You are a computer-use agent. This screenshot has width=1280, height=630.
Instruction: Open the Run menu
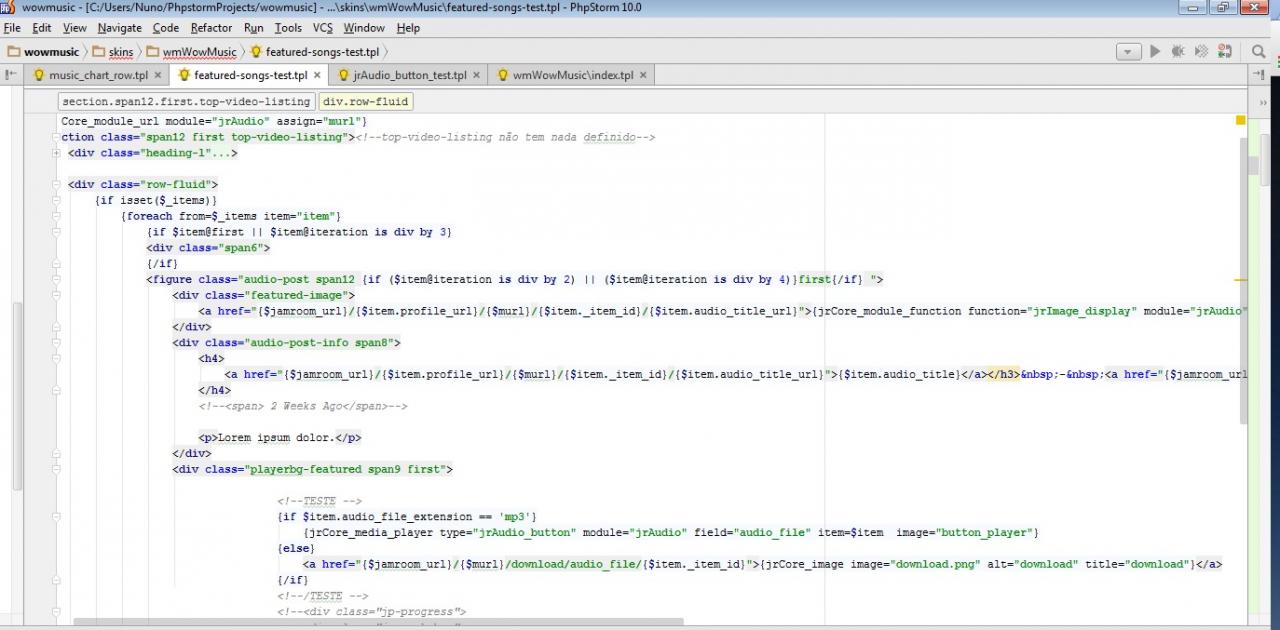(254, 28)
